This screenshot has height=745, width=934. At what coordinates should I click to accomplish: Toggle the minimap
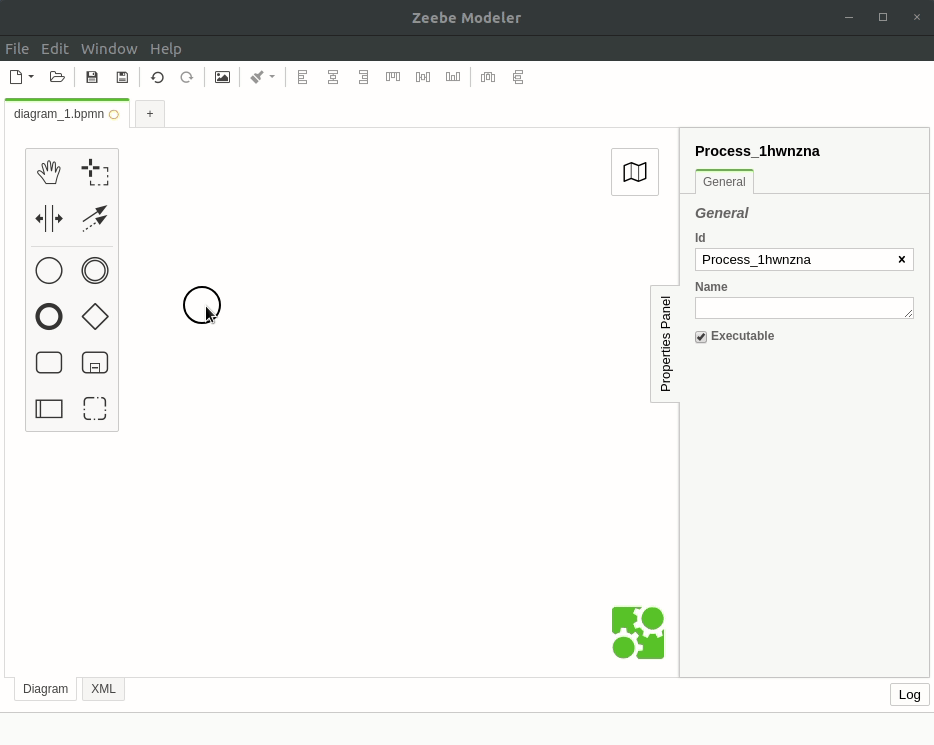pyautogui.click(x=635, y=172)
